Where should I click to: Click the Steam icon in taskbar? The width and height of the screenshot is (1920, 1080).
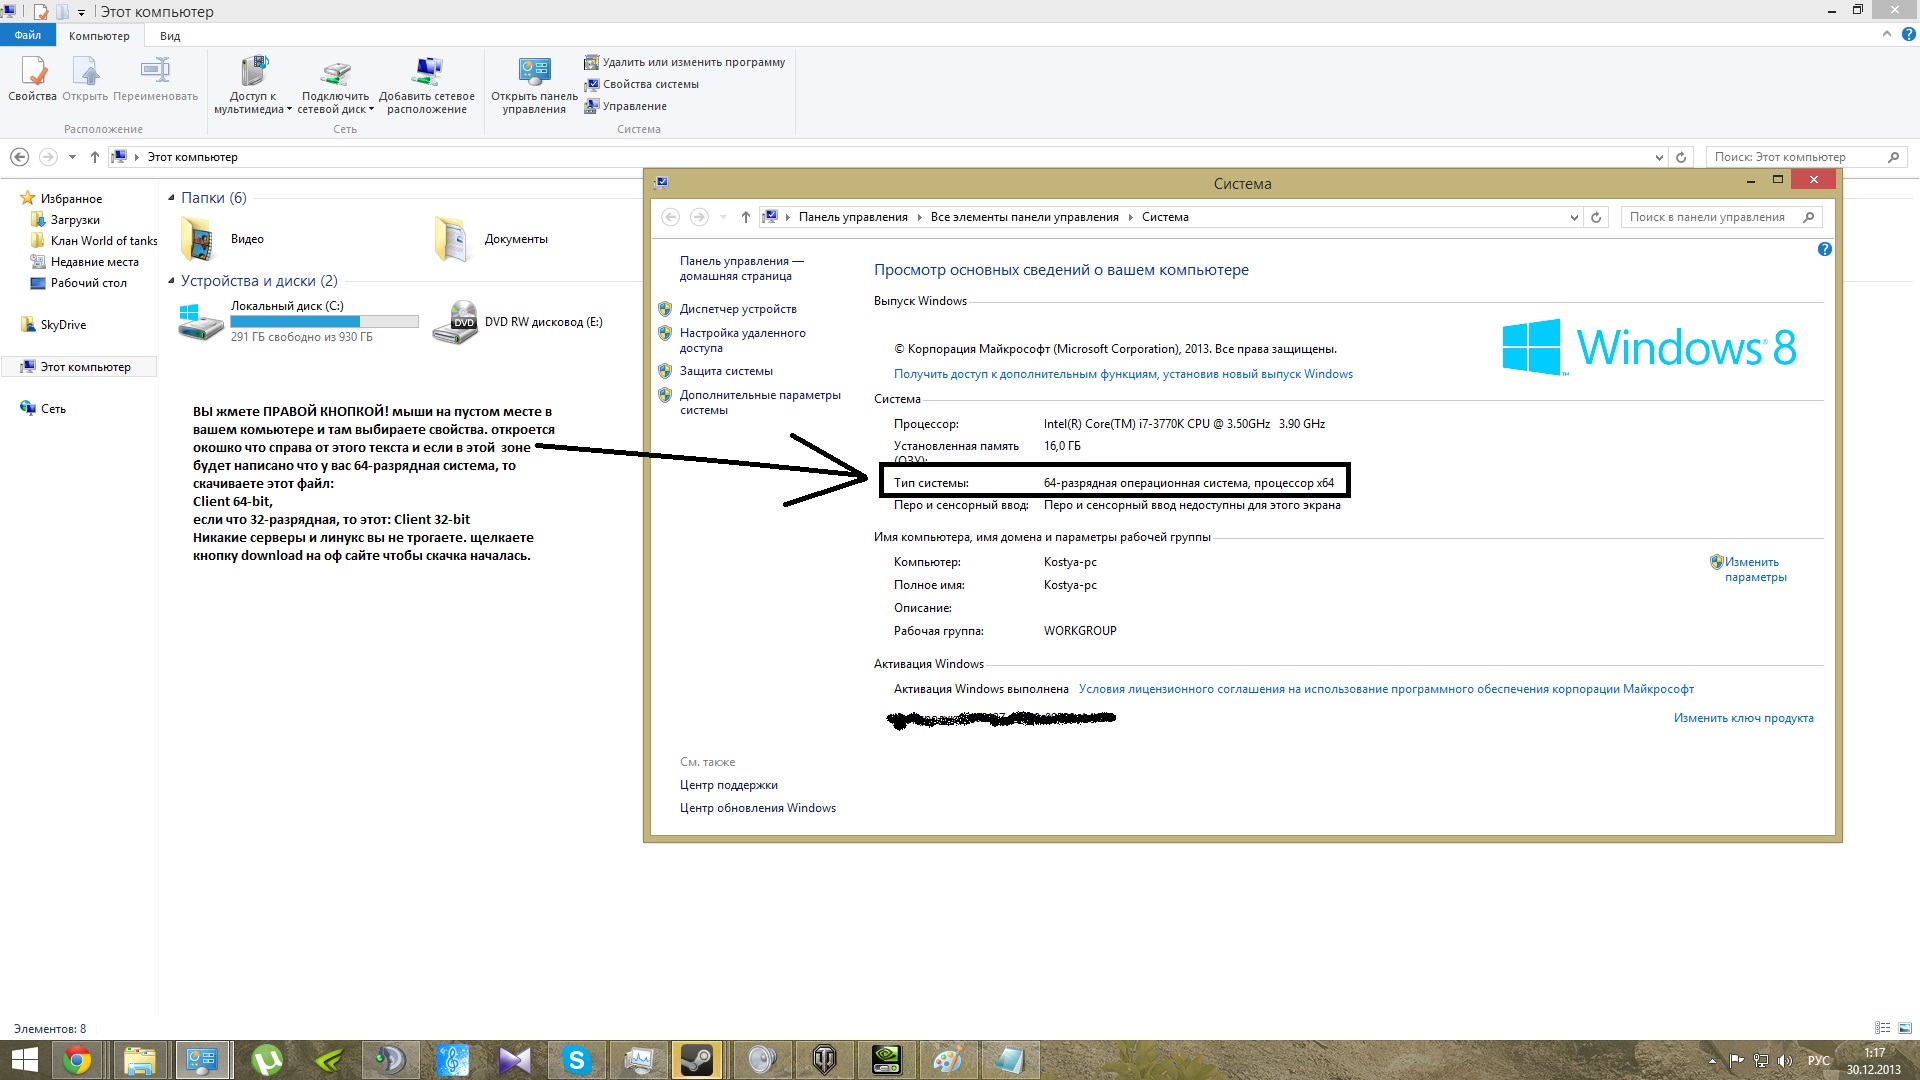click(697, 1059)
